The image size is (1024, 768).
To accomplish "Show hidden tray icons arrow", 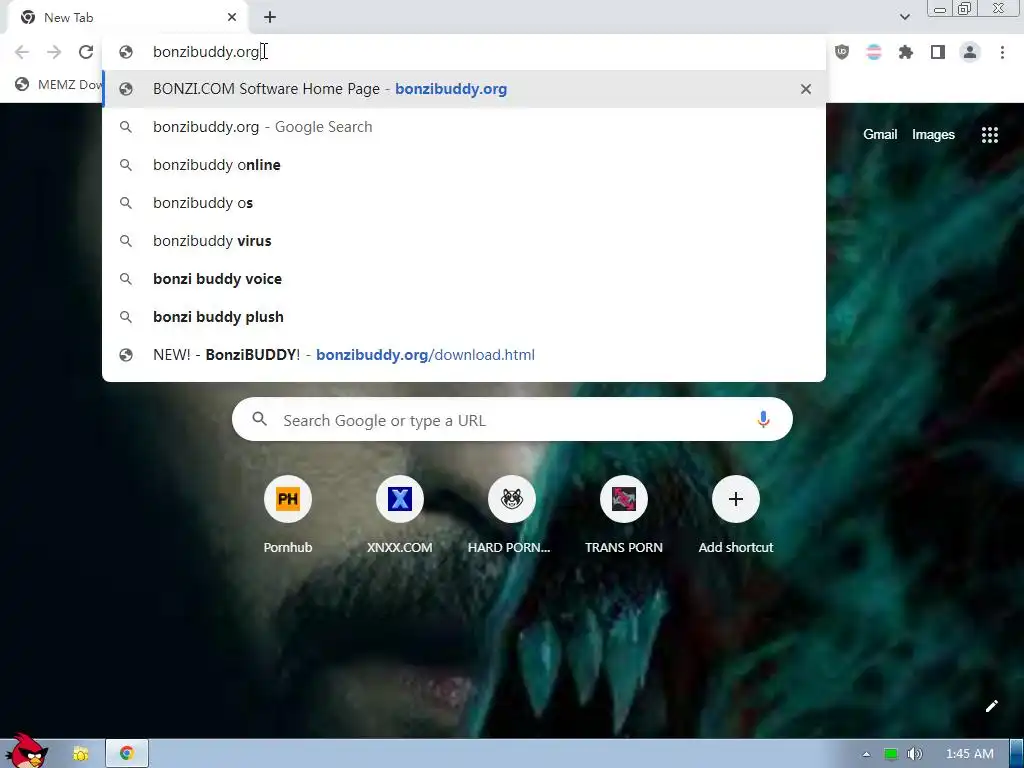I will [867, 754].
